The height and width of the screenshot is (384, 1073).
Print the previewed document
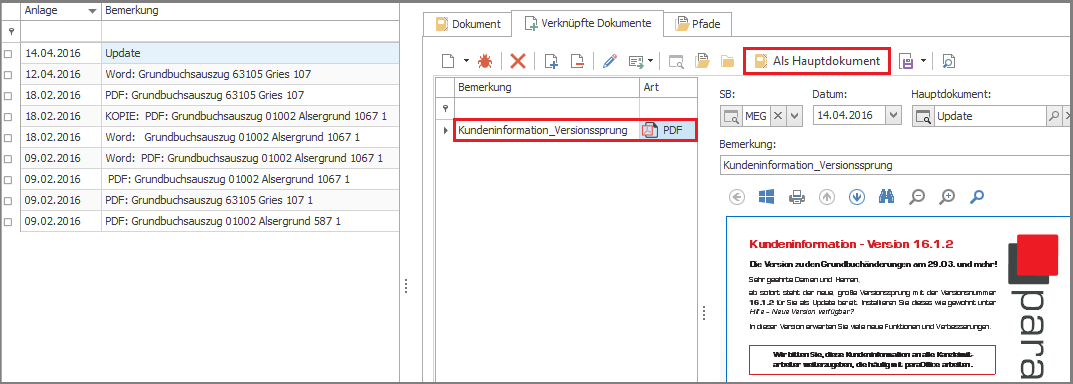(797, 197)
